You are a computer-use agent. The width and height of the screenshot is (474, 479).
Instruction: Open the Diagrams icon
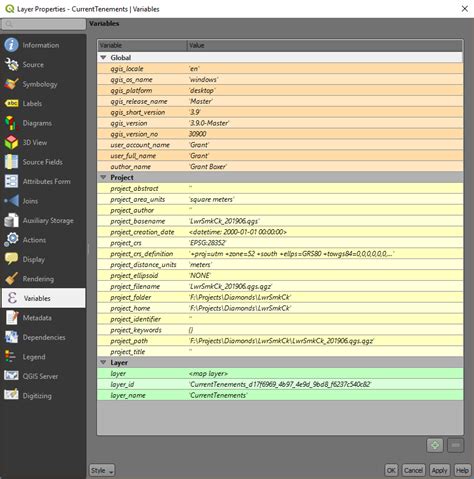[x=11, y=123]
